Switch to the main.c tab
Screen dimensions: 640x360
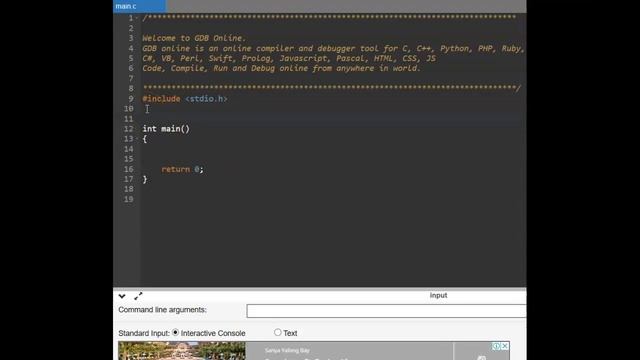click(139, 6)
